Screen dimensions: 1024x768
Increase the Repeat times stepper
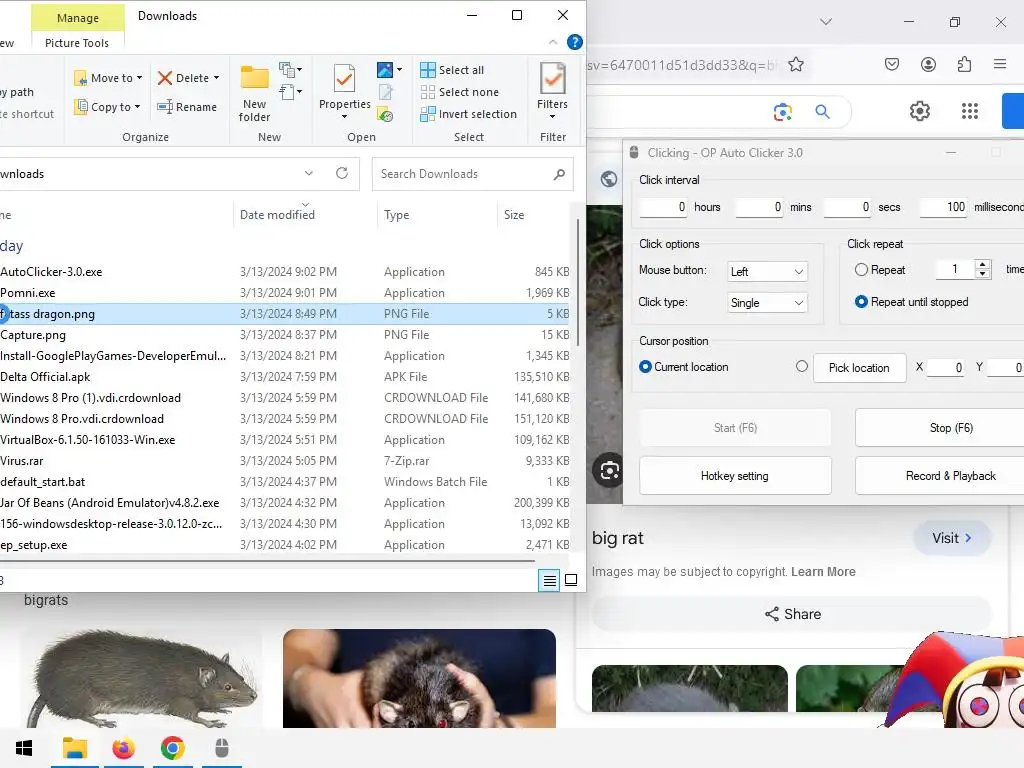982,264
